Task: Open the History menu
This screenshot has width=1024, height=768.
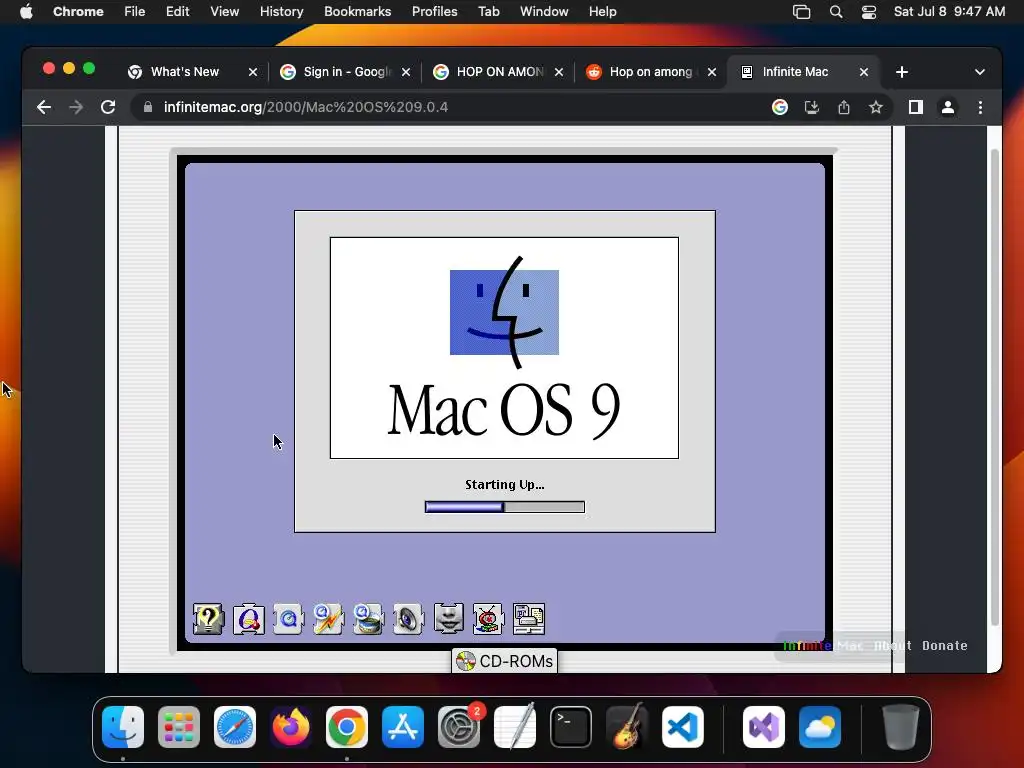Action: 281,12
